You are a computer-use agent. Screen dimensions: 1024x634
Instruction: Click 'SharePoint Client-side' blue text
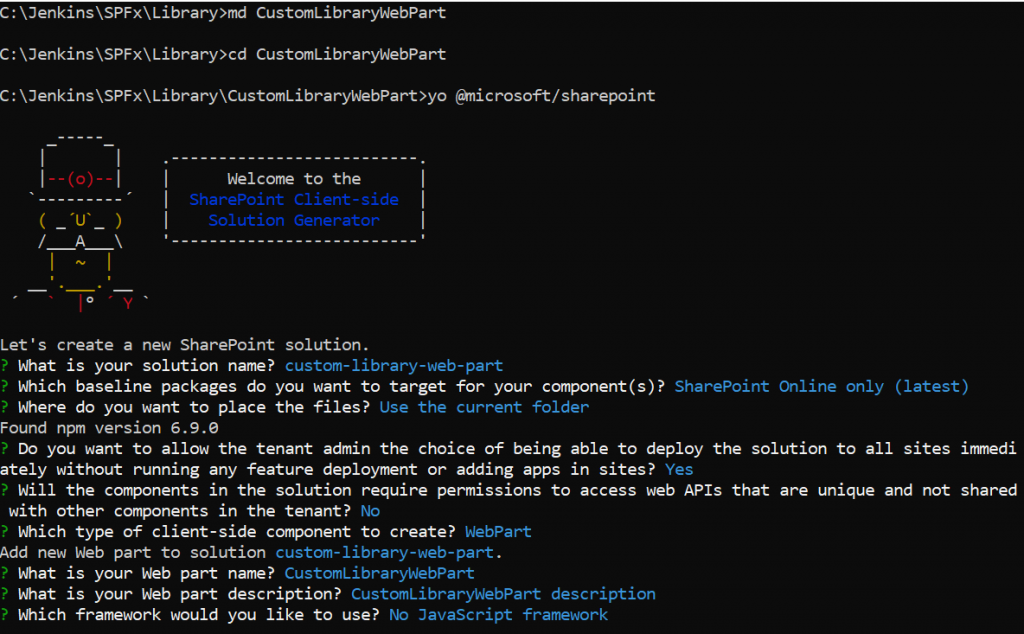tap(294, 200)
